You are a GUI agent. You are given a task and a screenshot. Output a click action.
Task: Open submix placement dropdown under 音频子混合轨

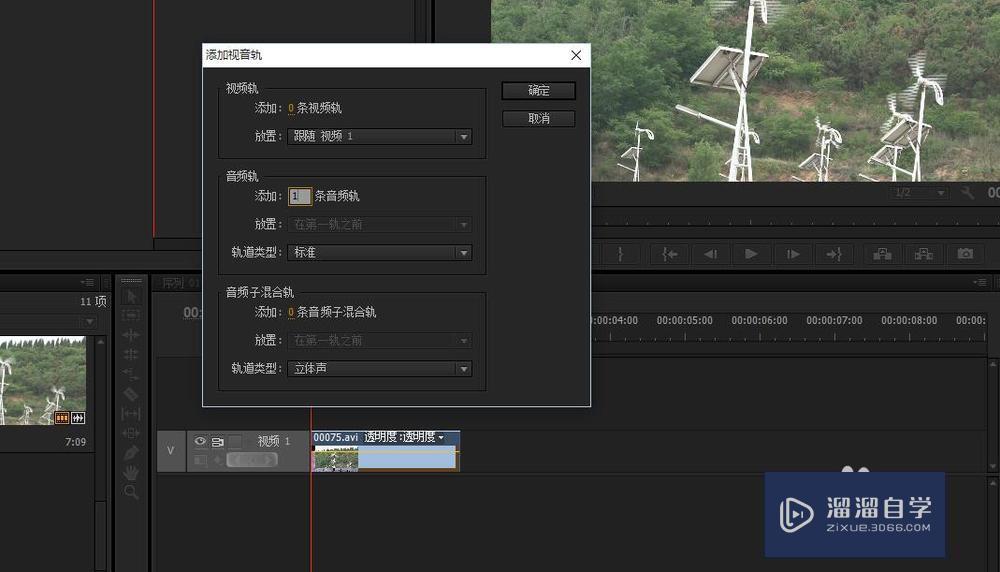(x=379, y=341)
